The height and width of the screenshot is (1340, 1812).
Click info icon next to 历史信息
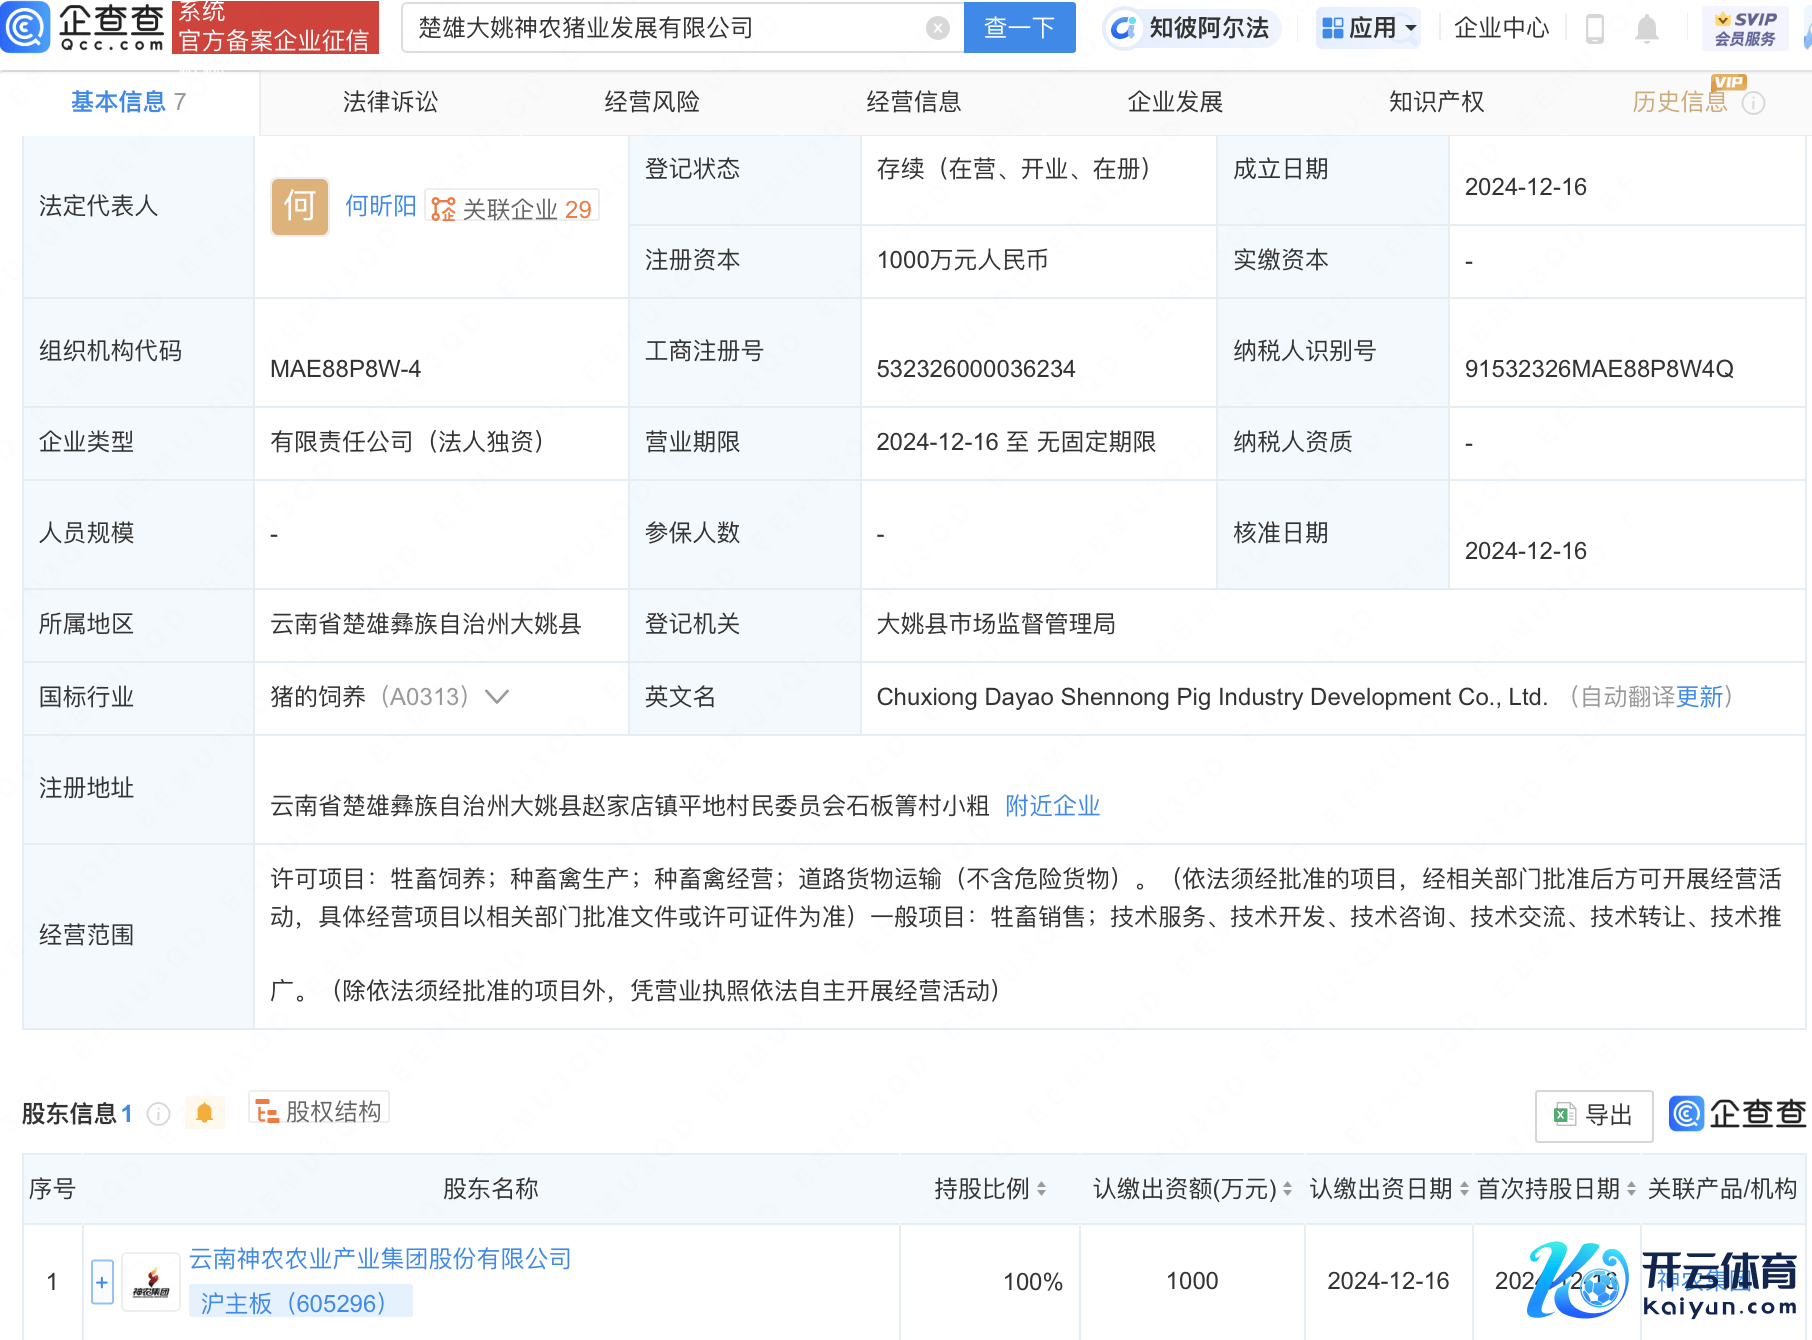pyautogui.click(x=1754, y=103)
